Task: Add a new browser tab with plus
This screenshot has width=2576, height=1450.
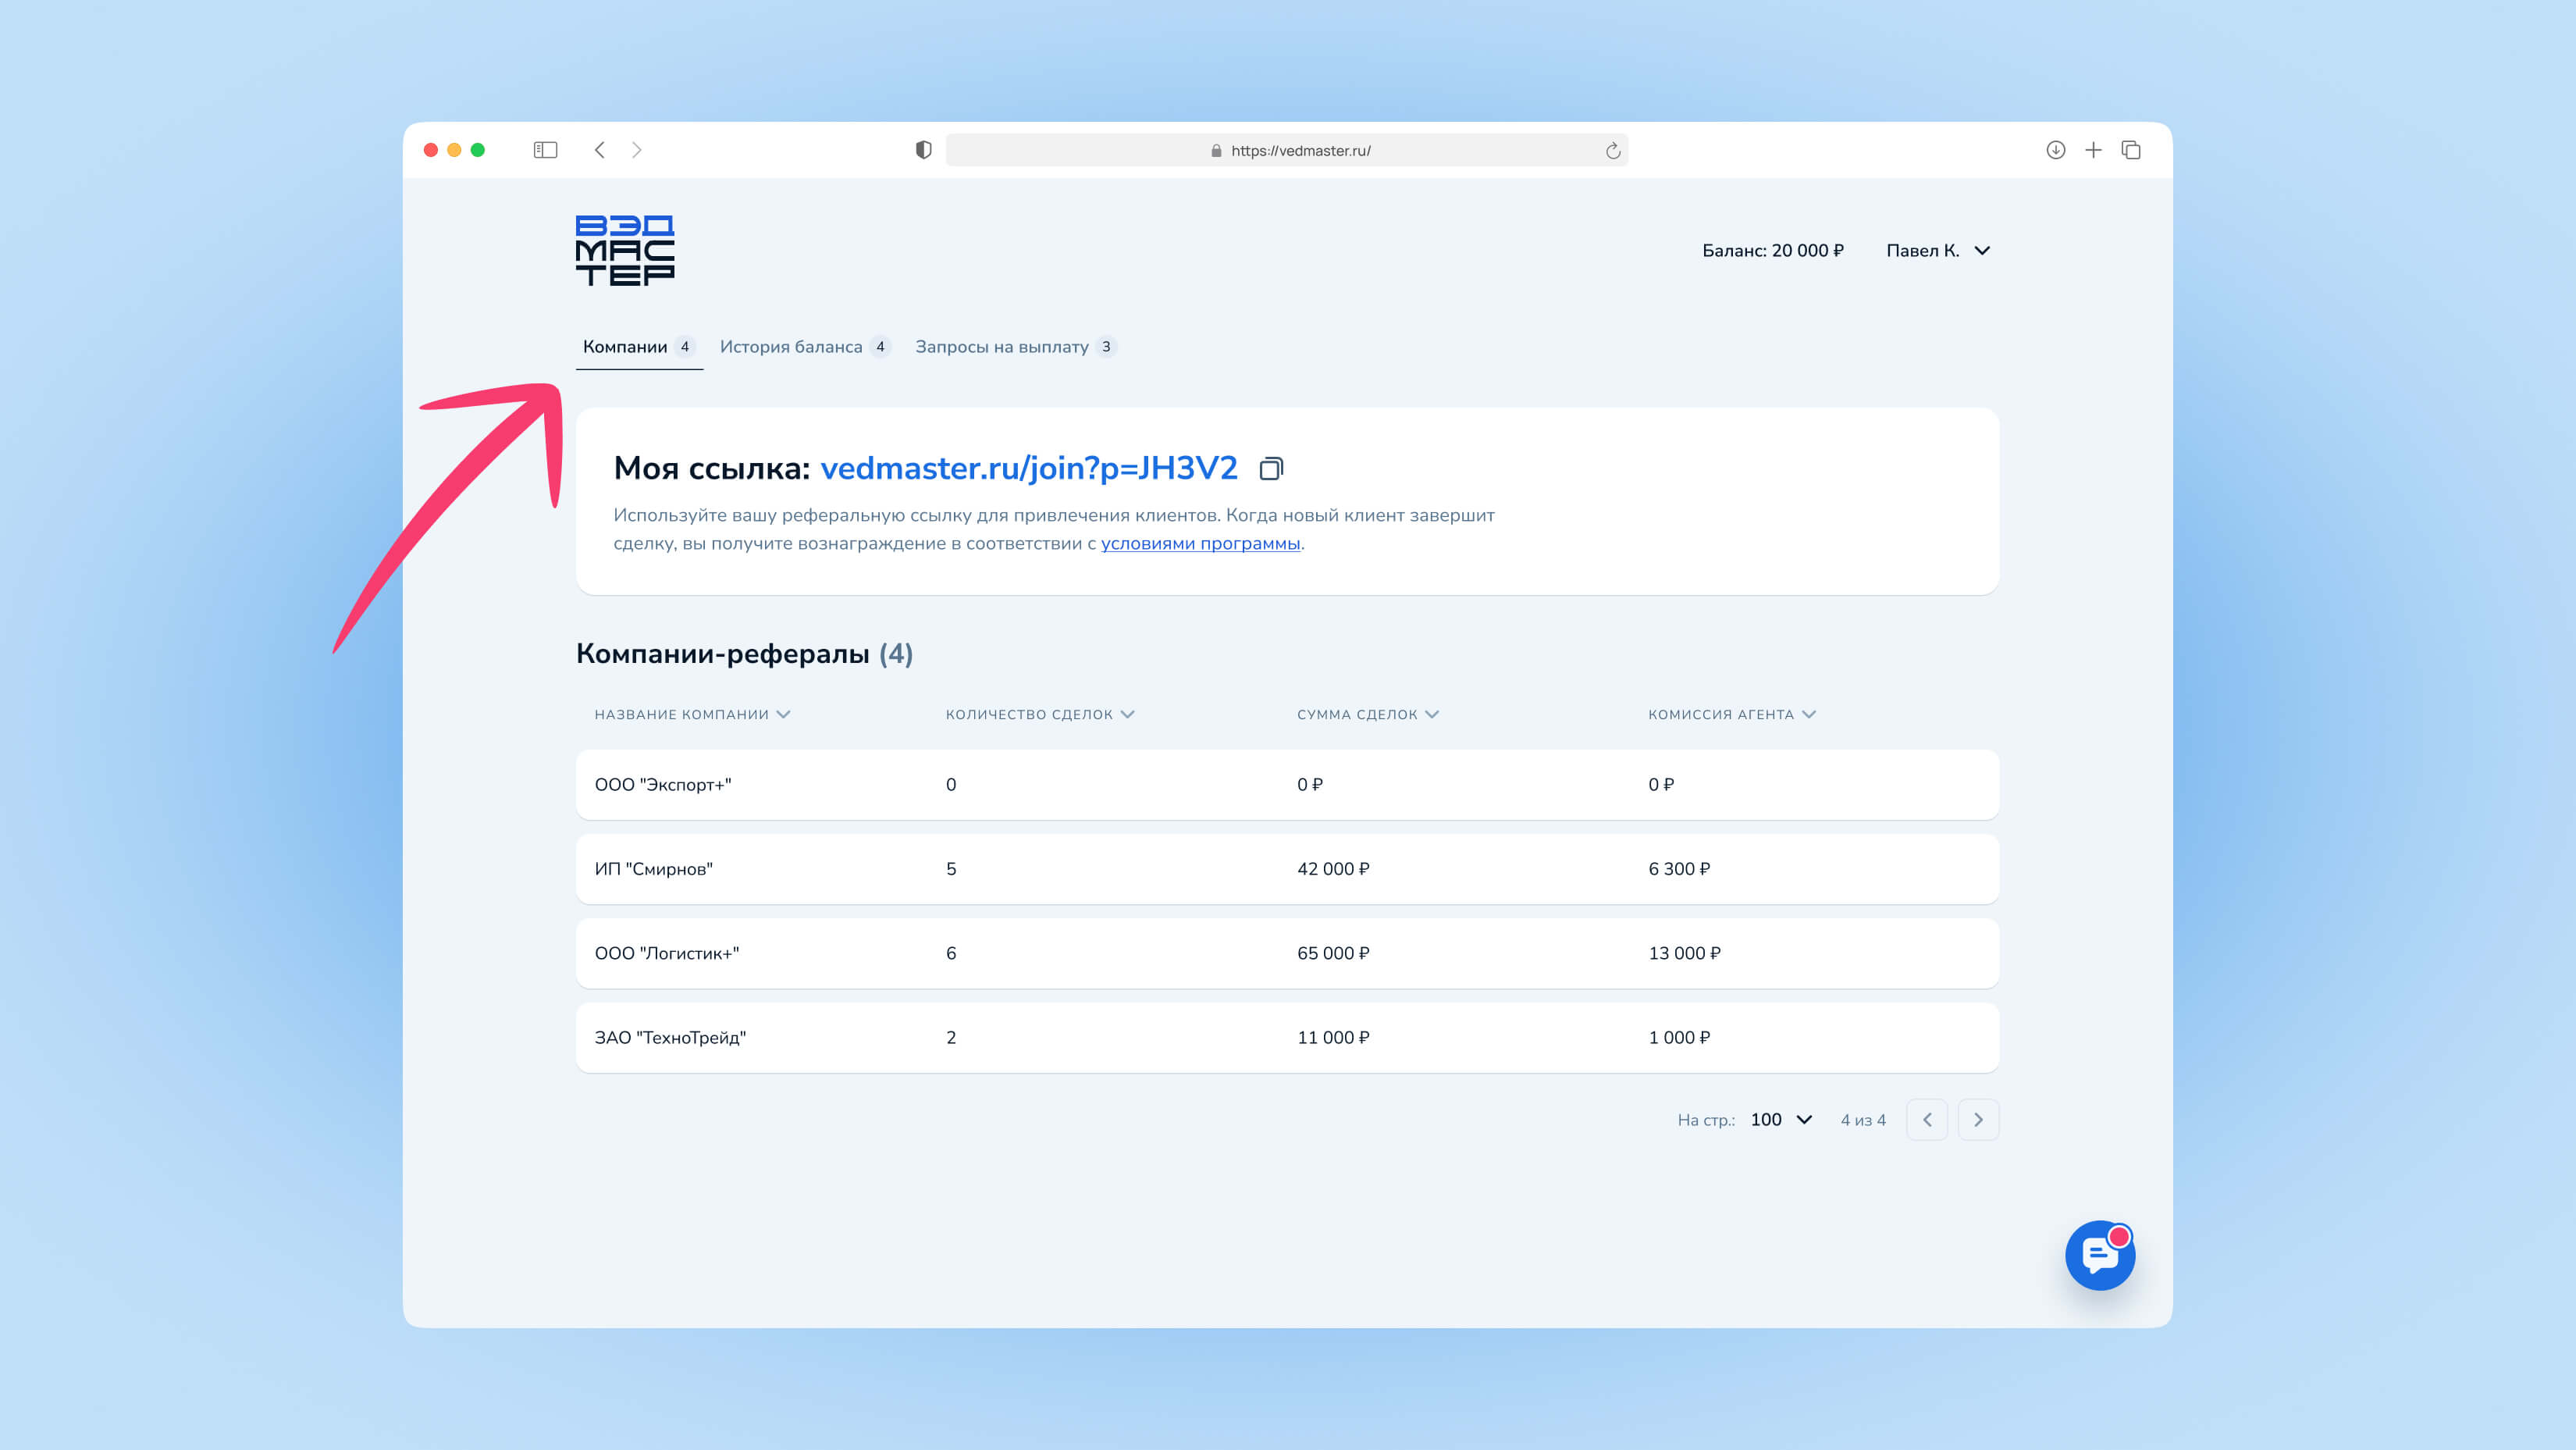Action: tap(2093, 150)
